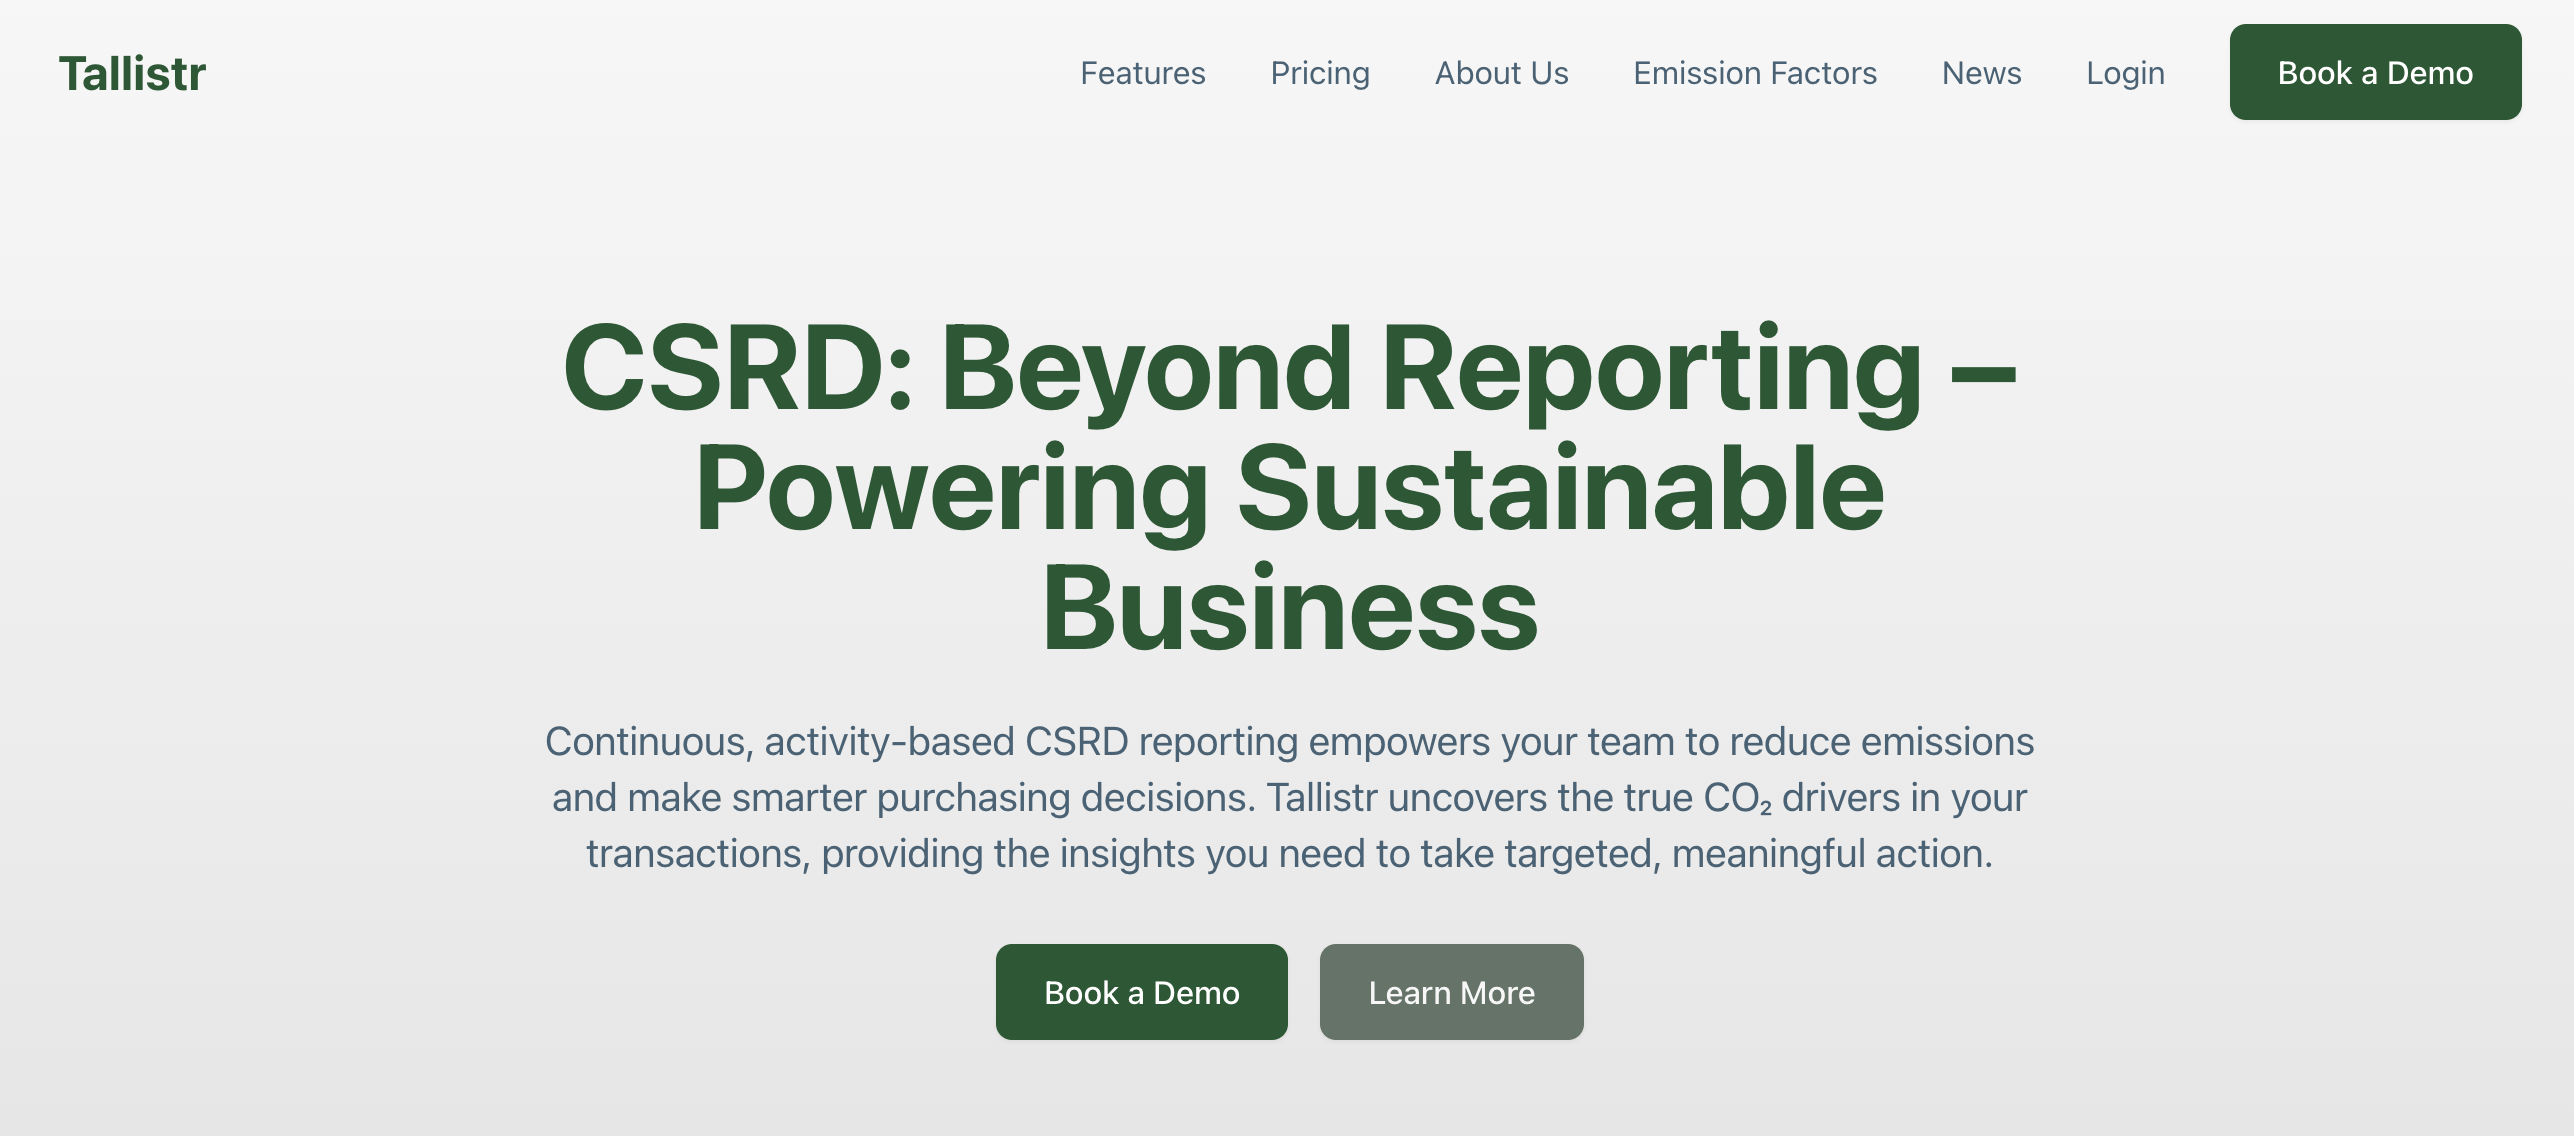Click the word CSRD in the headline
Screen dimensions: 2574x1136
[722, 368]
